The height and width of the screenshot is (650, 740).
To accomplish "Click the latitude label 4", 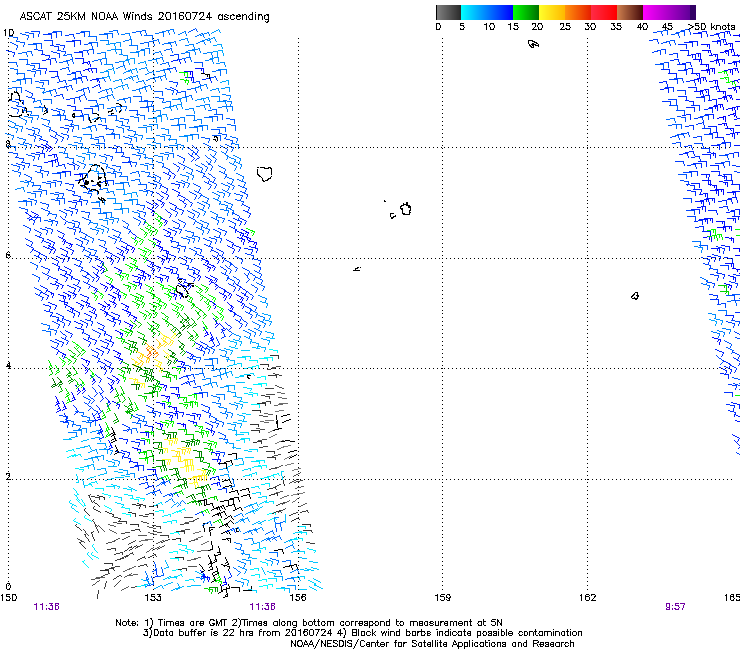I will (8, 365).
